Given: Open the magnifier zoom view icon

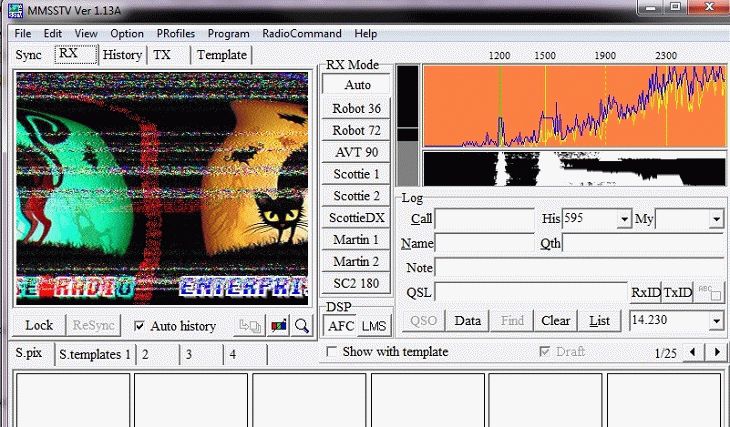Looking at the screenshot, I should tap(302, 325).
